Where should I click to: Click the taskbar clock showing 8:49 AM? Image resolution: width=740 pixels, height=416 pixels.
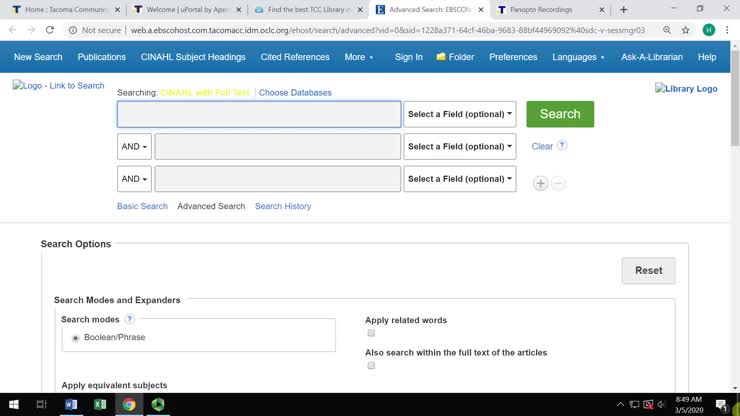[689, 405]
